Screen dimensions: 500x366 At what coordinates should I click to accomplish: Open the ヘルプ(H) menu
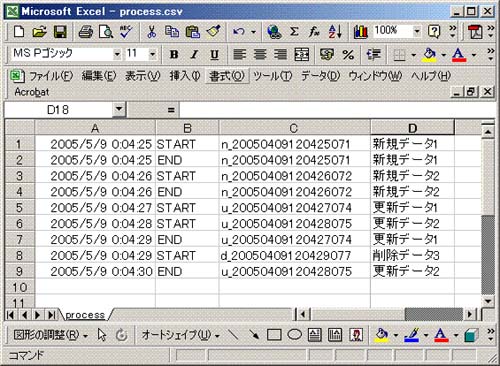[431, 76]
